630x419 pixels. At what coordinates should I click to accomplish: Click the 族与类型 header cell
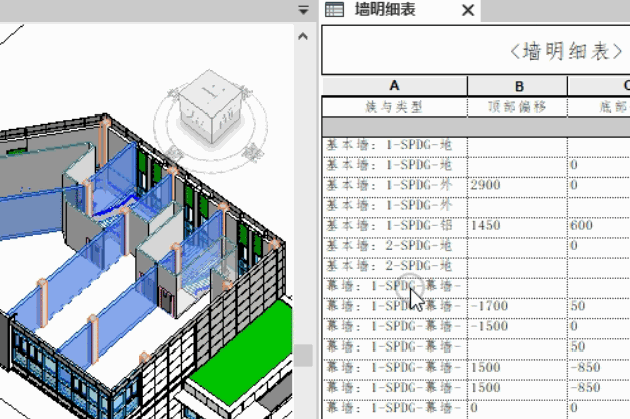click(394, 106)
